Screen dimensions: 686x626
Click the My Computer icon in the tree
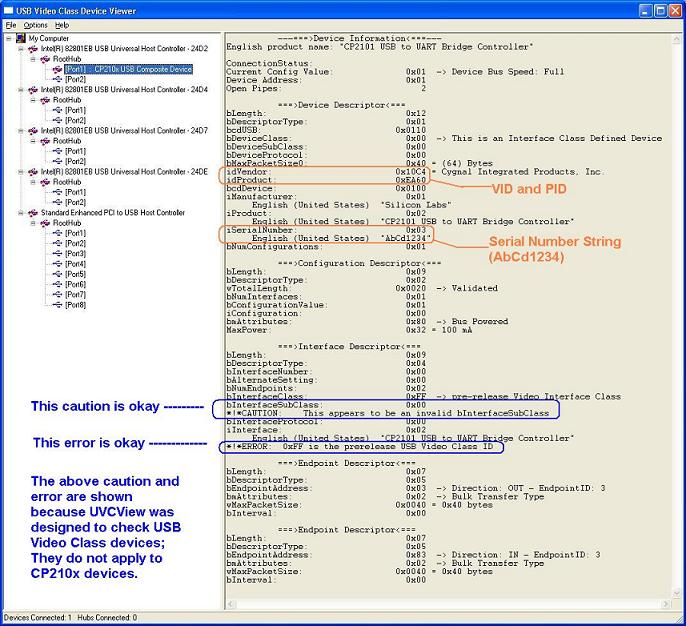click(x=21, y=38)
